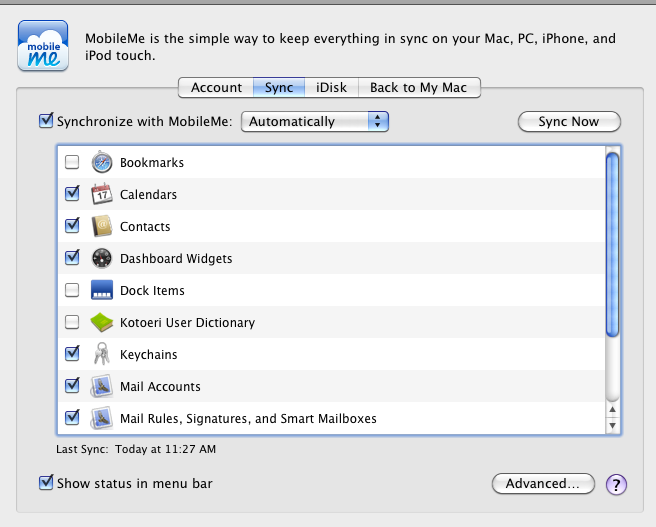
Task: Click the calendar icon beside Calendars
Action: [x=102, y=194]
